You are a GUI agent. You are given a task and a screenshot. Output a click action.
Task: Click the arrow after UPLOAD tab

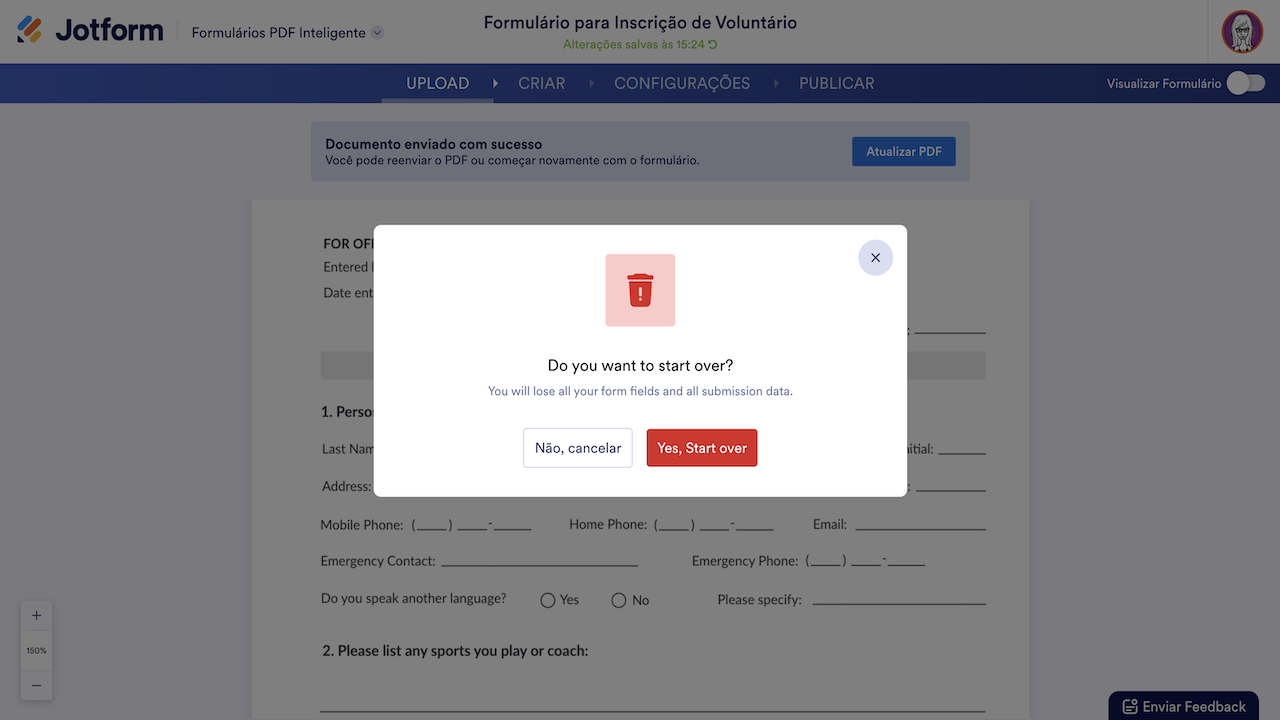point(495,84)
